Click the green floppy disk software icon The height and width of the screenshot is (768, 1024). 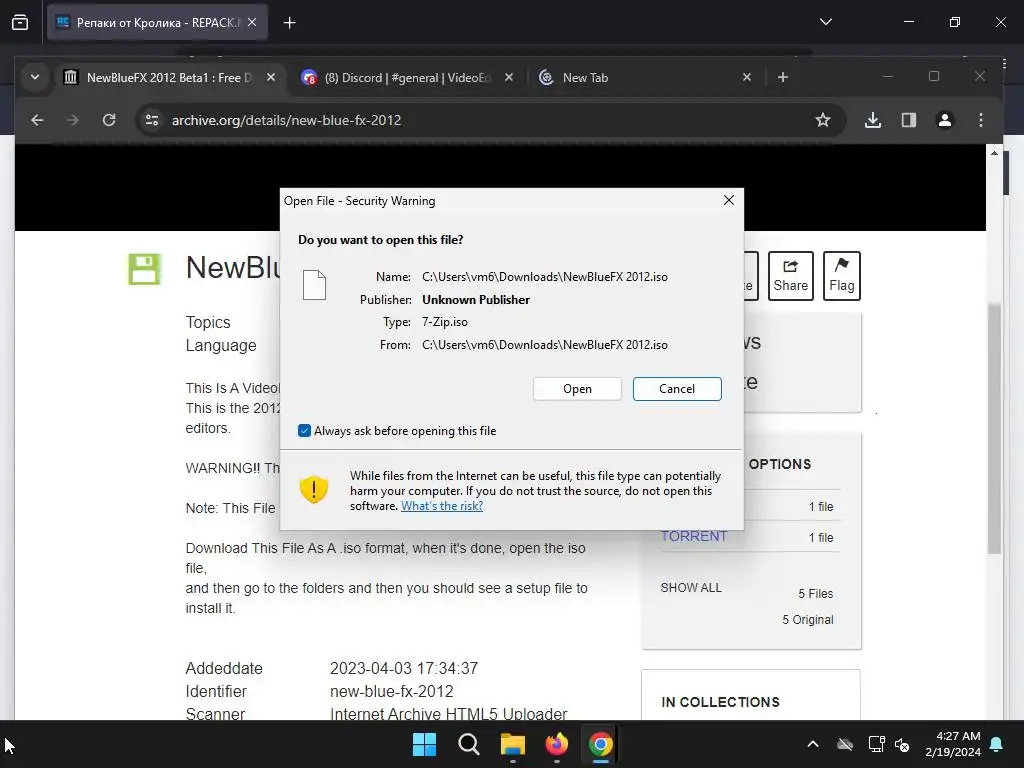(144, 269)
